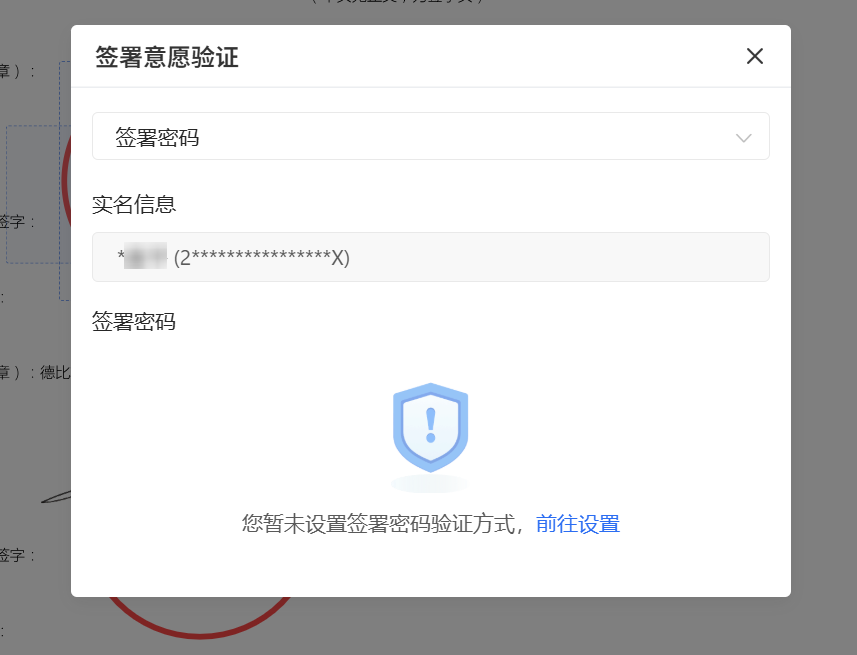Click the 您暂未设置签署密码验证方式 message text

(379, 524)
